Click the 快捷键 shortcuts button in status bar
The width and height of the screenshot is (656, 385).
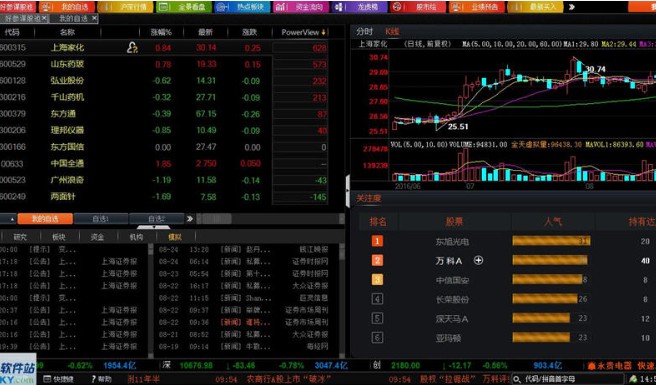pos(59,379)
